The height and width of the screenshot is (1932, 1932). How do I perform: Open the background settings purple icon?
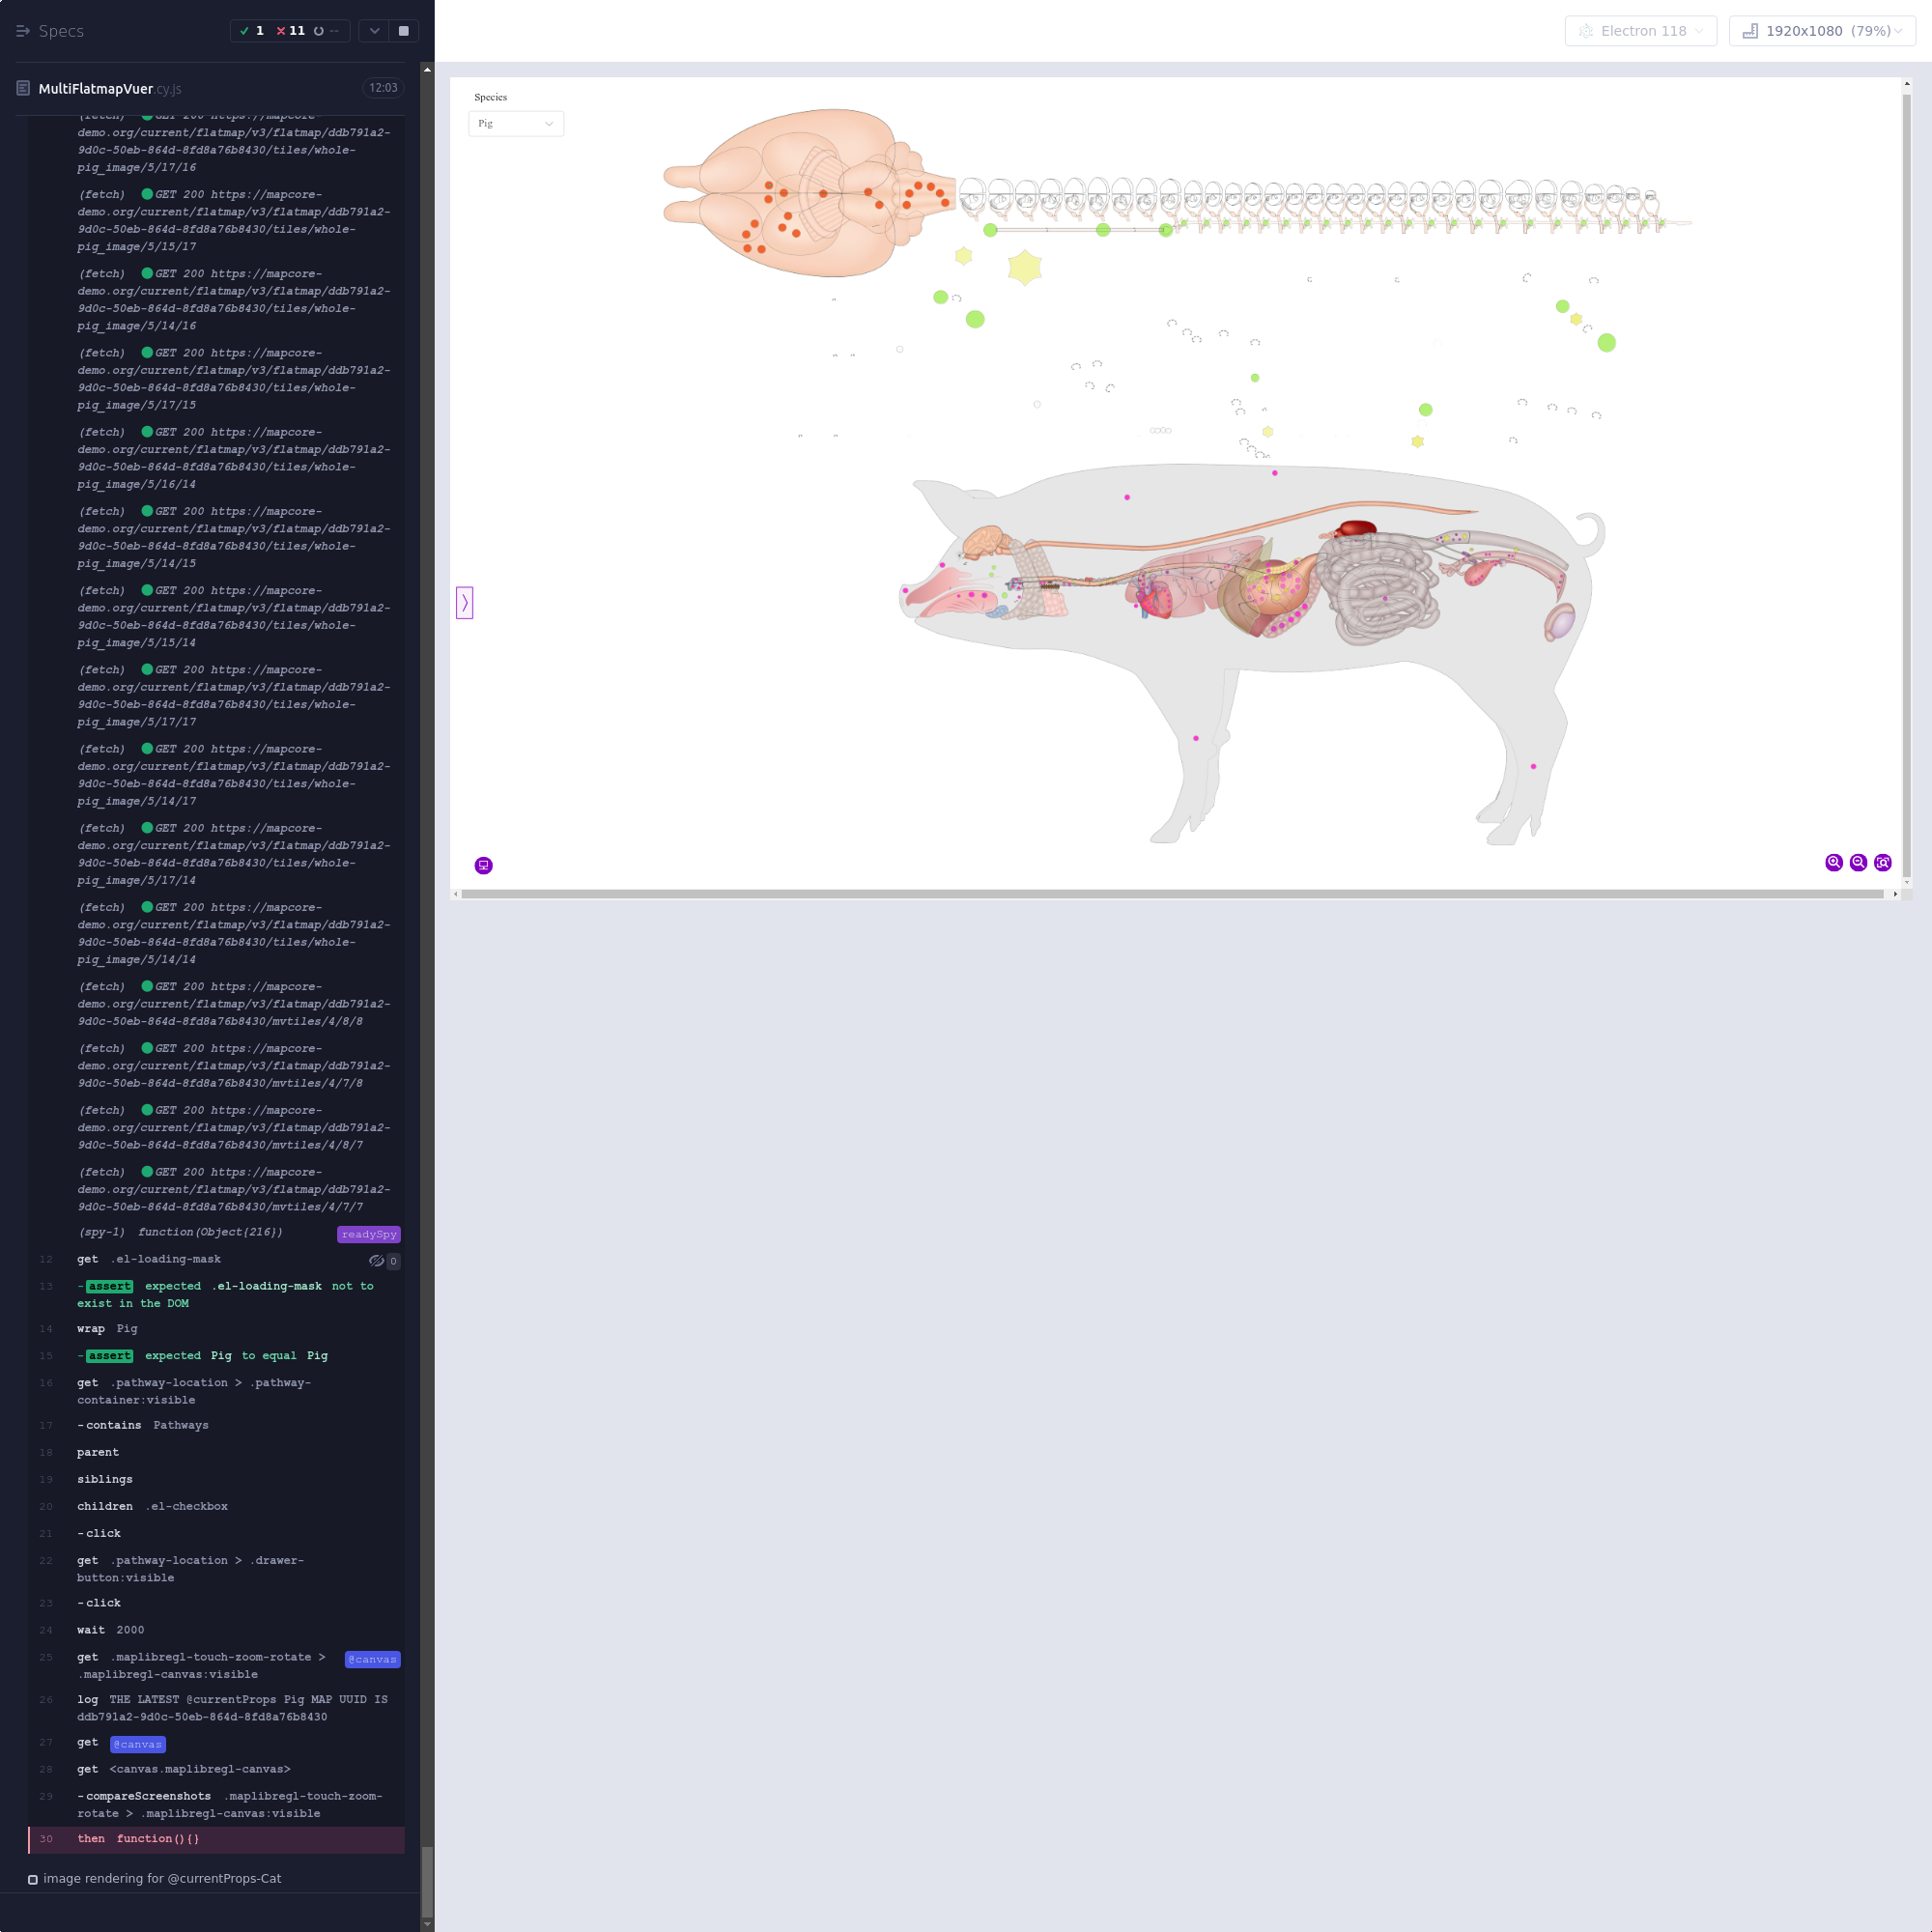483,865
